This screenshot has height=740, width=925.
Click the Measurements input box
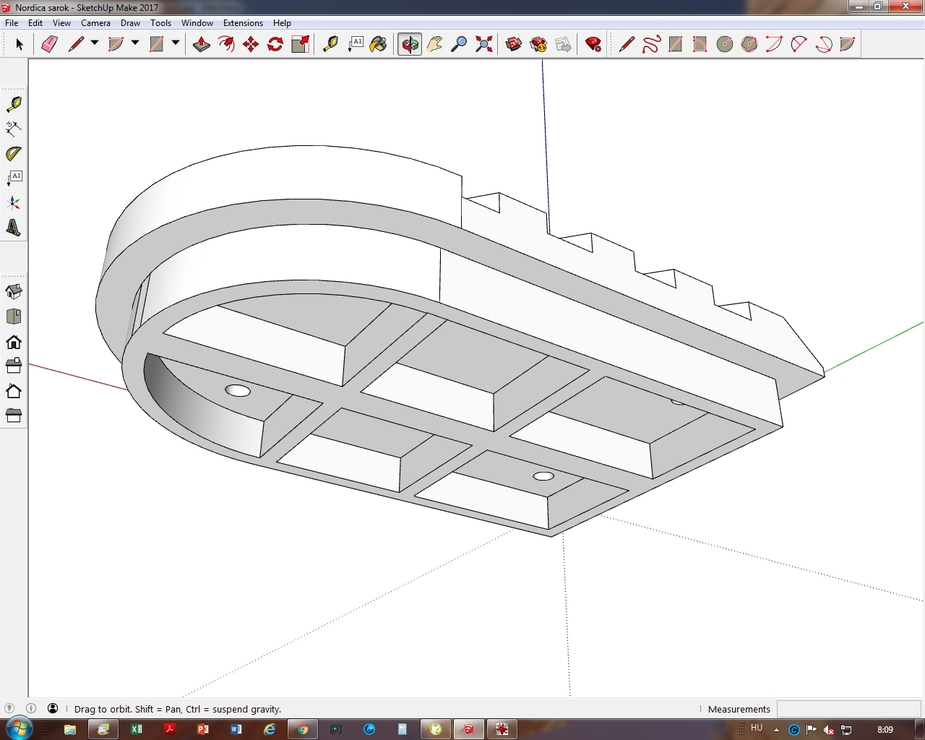[x=846, y=709]
